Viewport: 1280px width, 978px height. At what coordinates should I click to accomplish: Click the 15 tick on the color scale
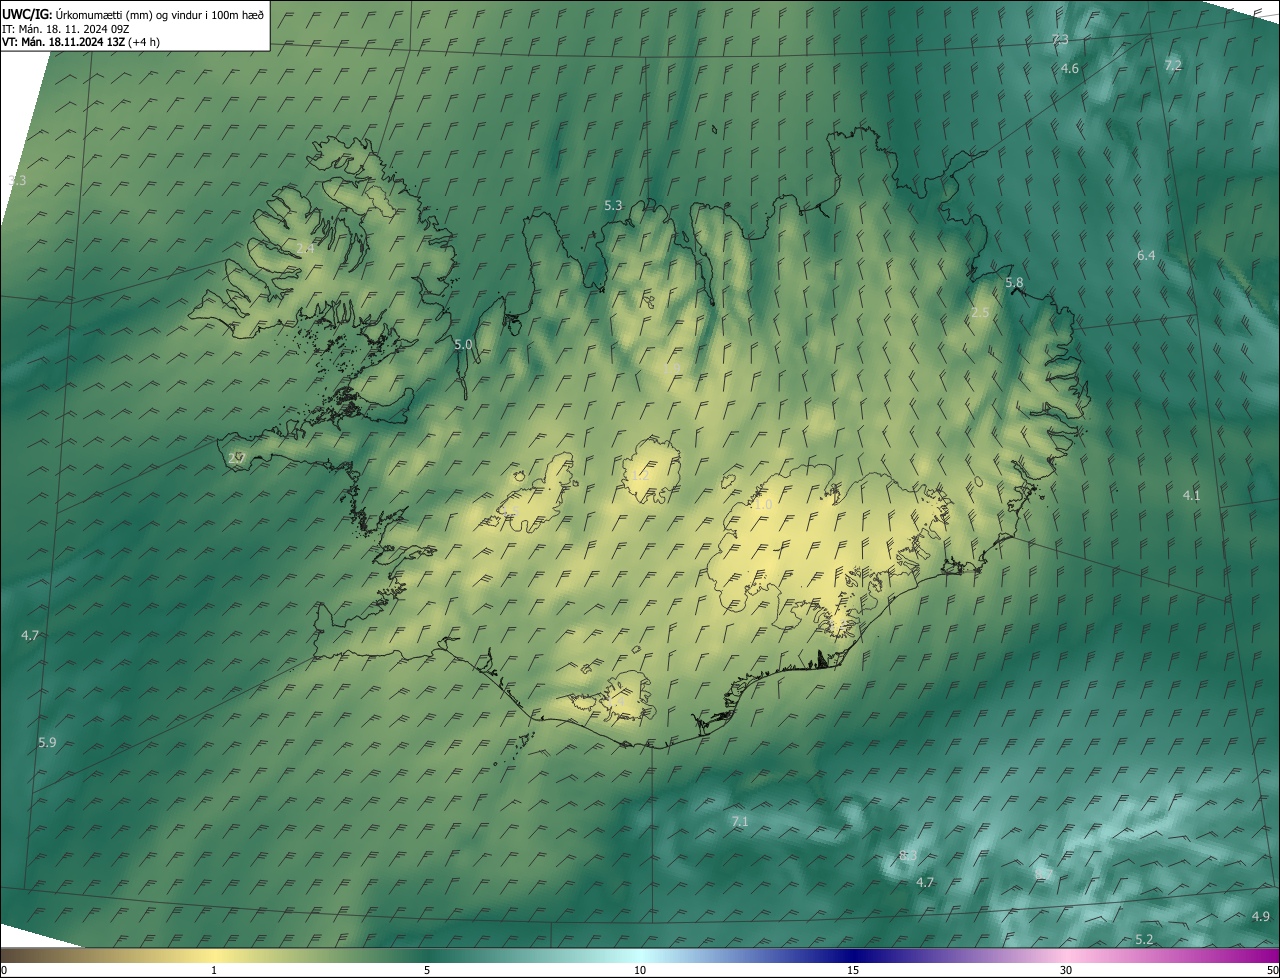(853, 970)
